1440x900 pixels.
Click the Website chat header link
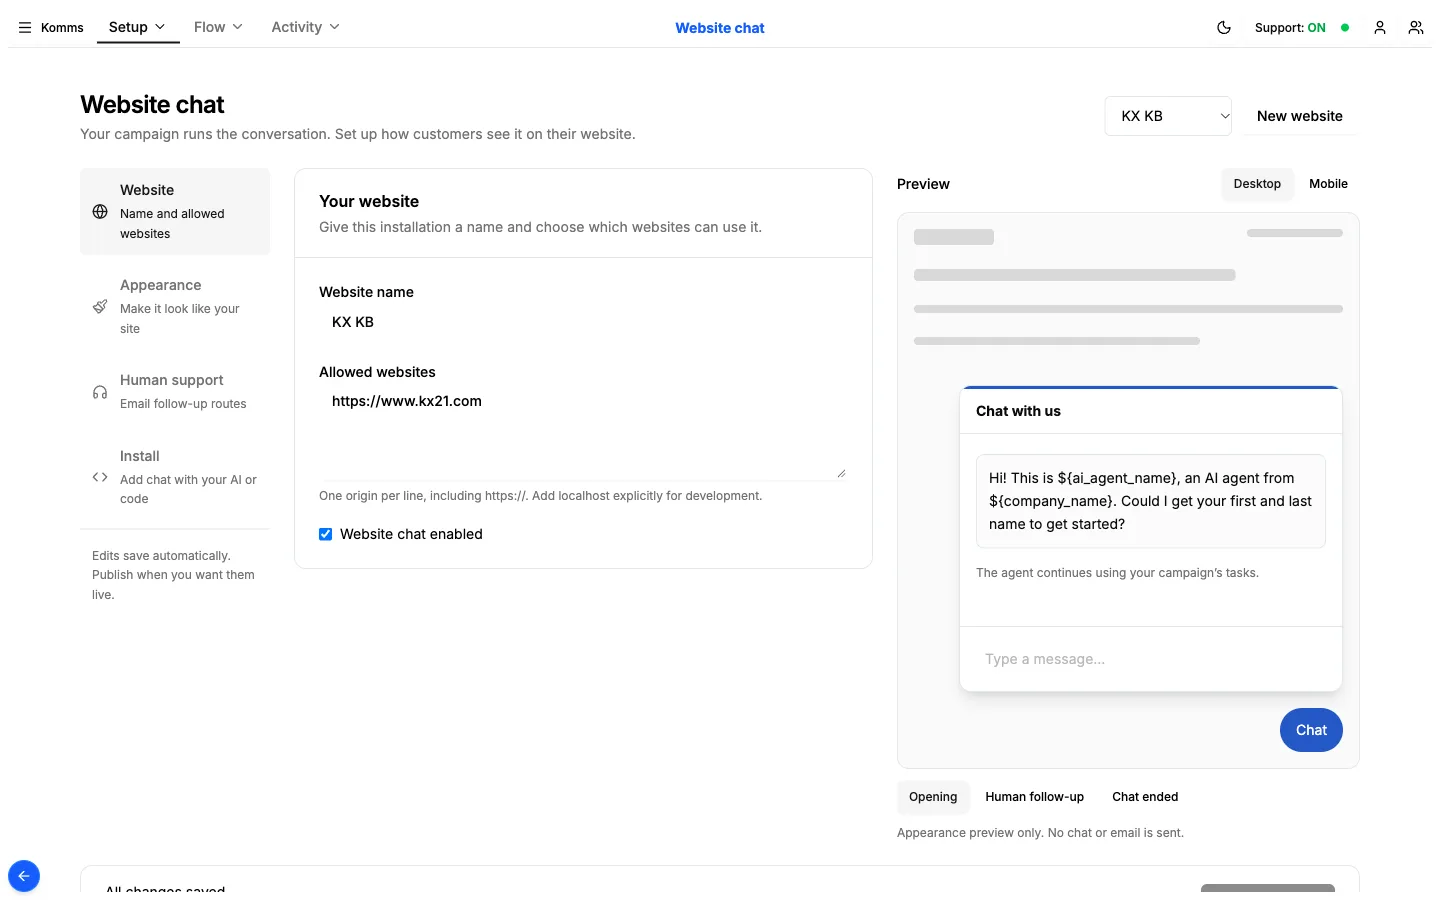(720, 28)
